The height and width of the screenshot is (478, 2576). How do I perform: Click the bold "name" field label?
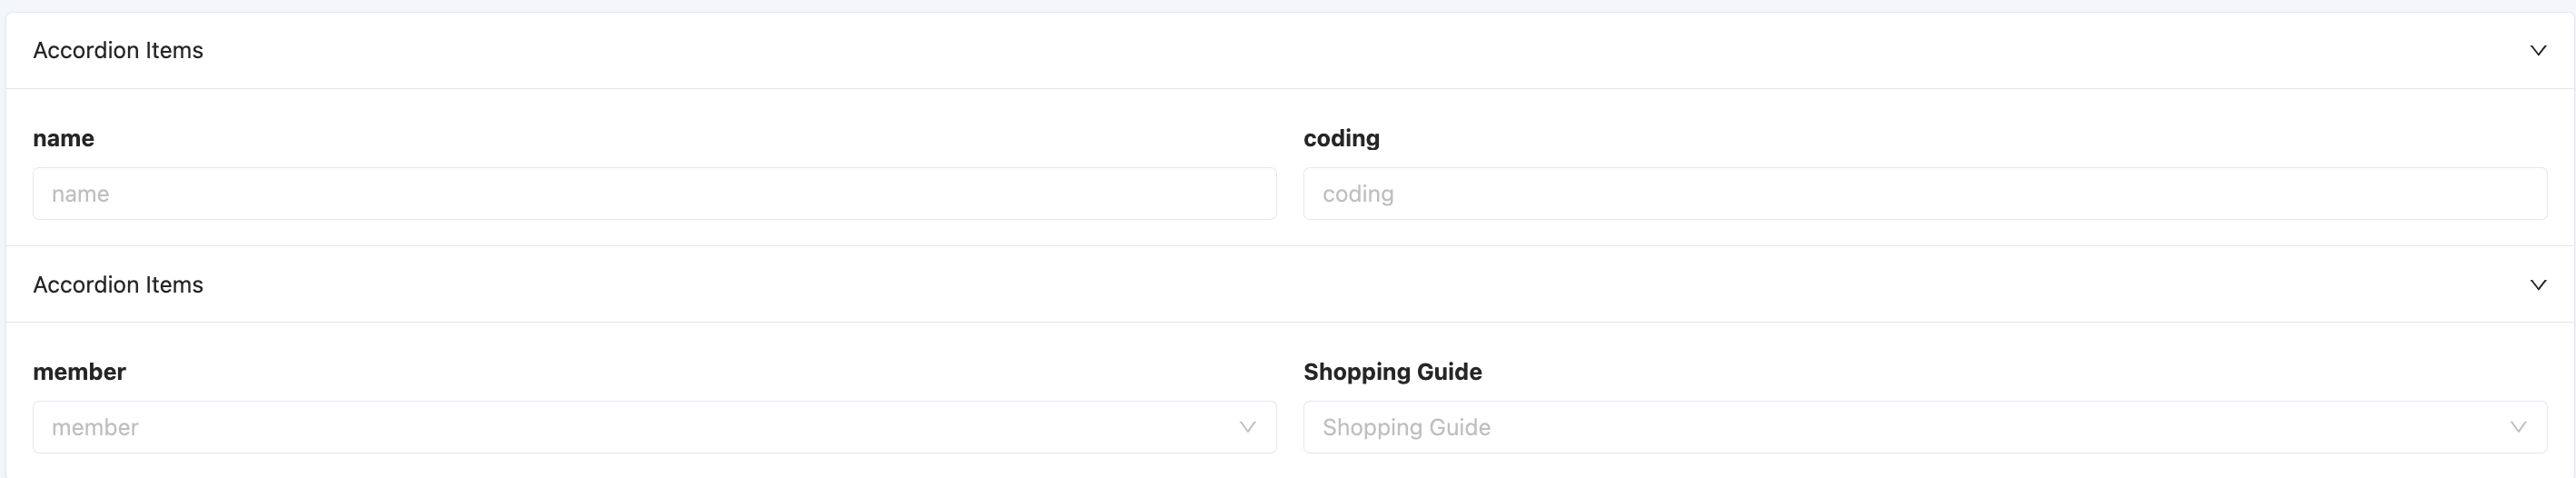pyautogui.click(x=63, y=138)
